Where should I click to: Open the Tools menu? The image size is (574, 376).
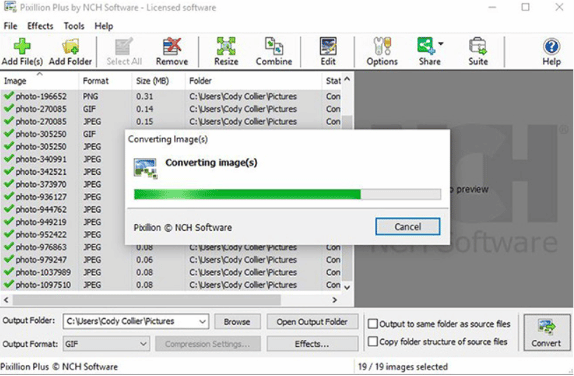coord(74,26)
